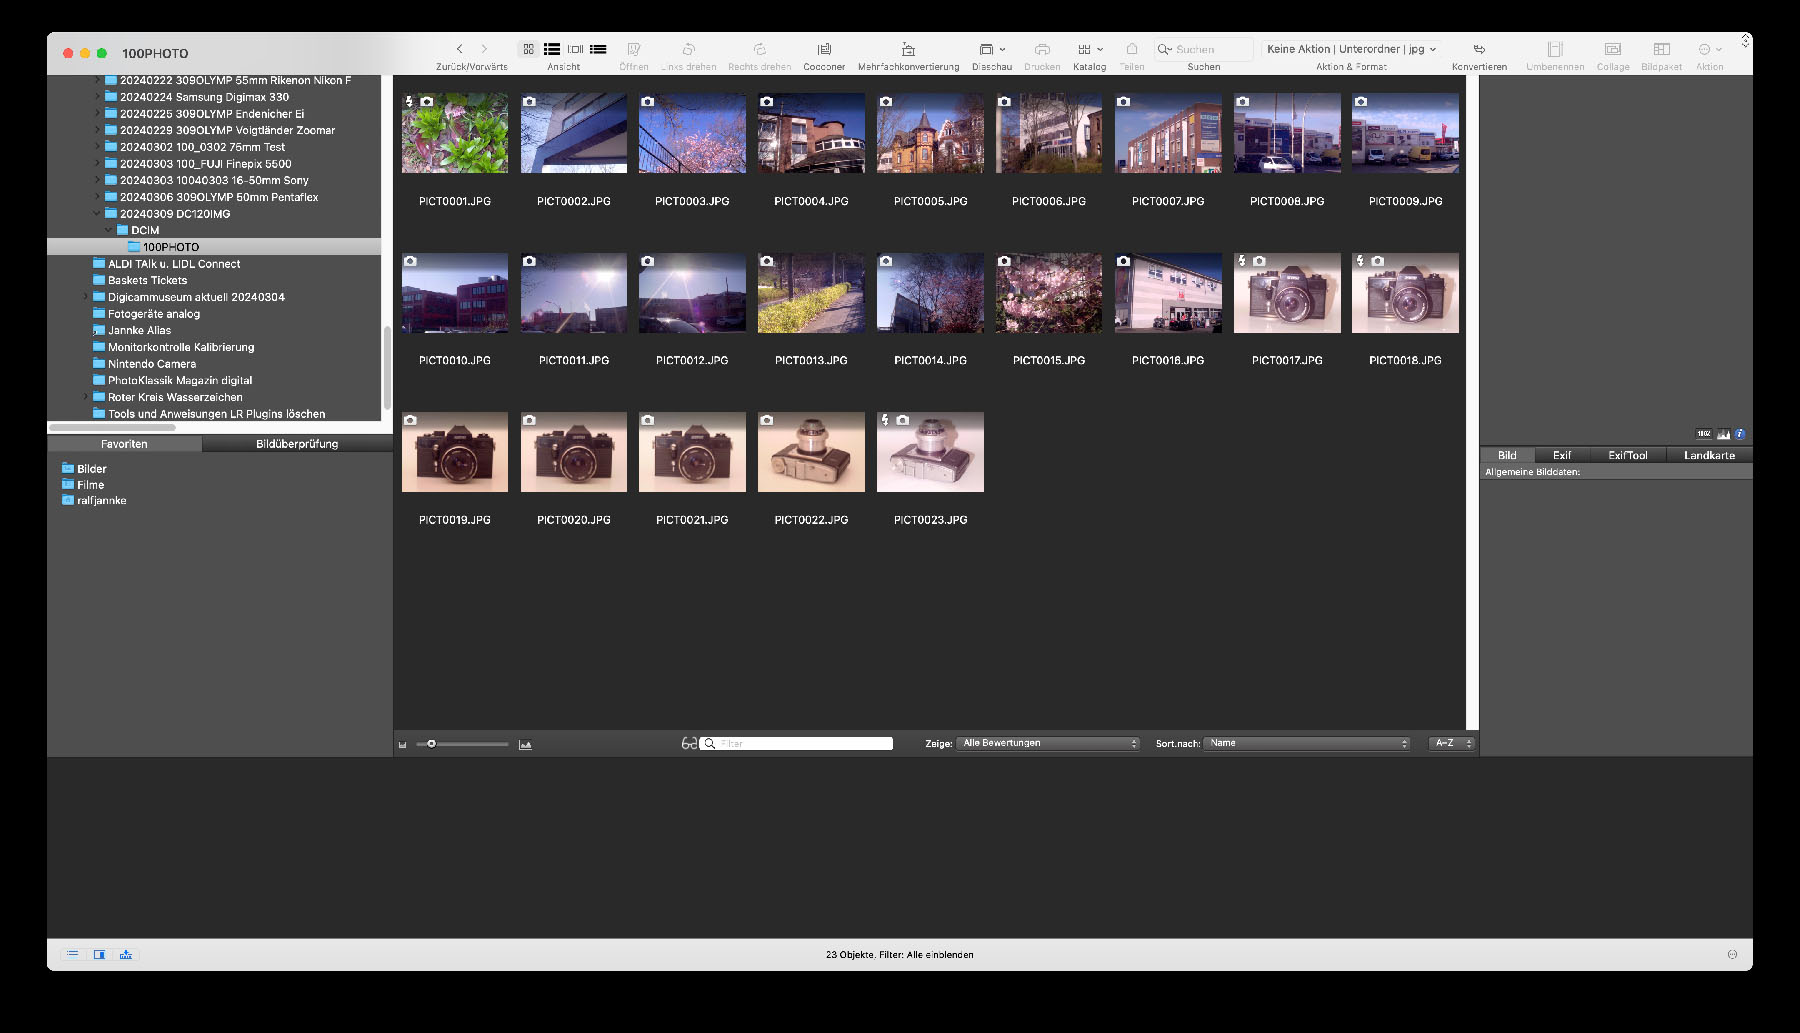Screen dimensions: 1800x1033
Task: Click the Filter input field
Action: [x=796, y=744]
